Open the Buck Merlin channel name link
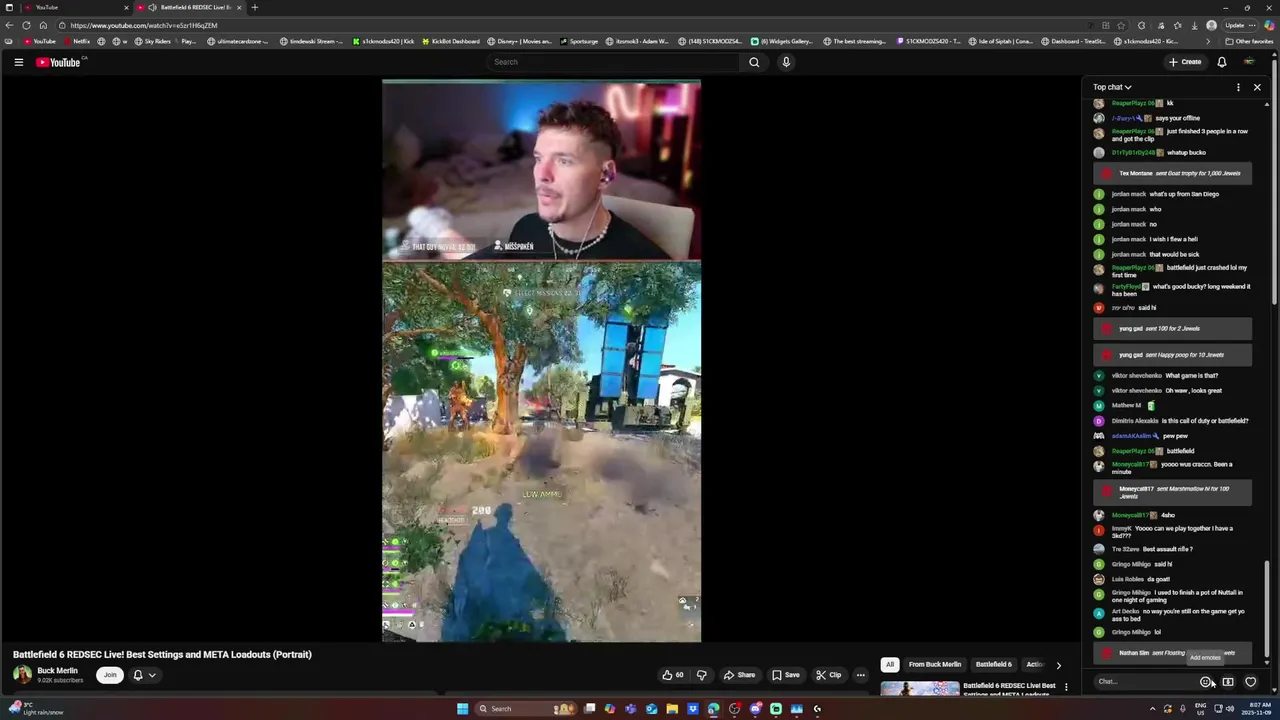Viewport: 1280px width, 720px height. pyautogui.click(x=57, y=670)
